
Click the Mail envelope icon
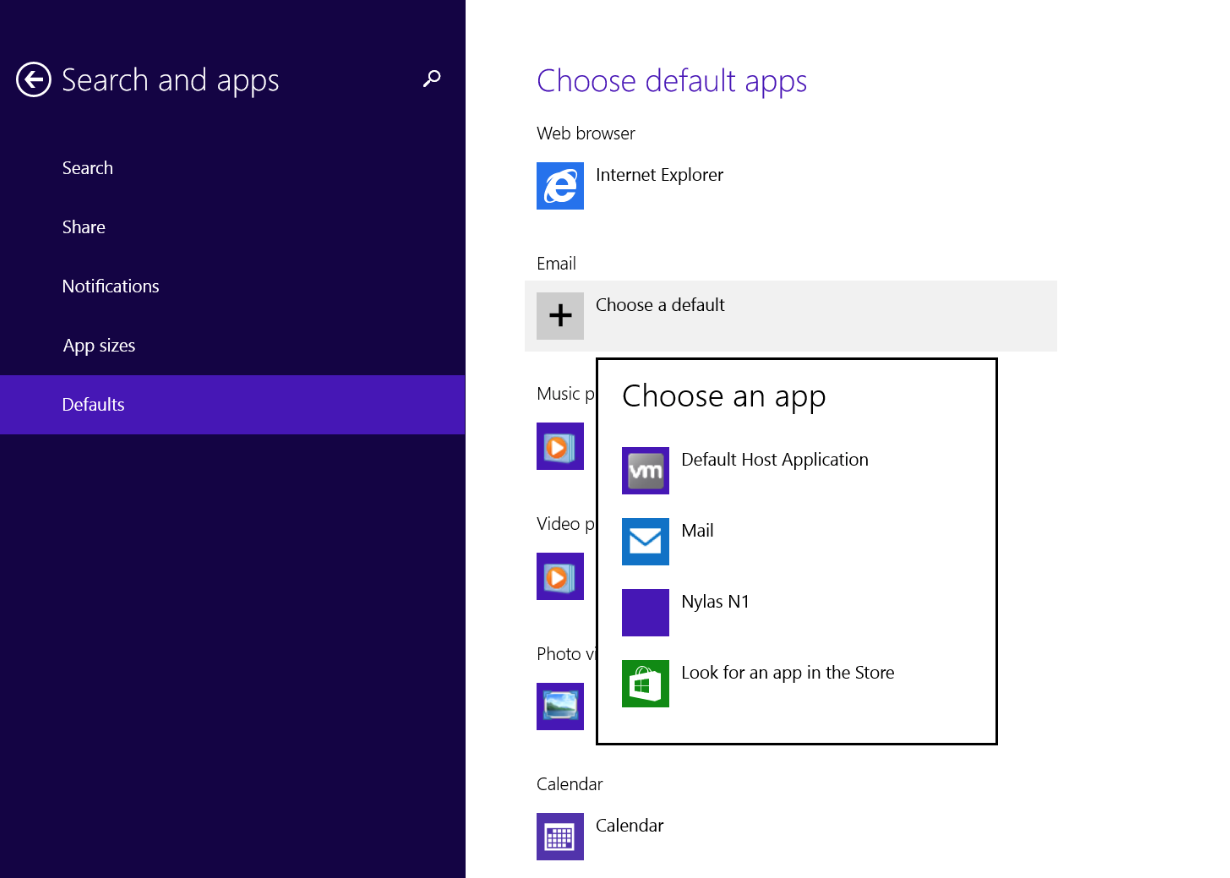(x=645, y=541)
